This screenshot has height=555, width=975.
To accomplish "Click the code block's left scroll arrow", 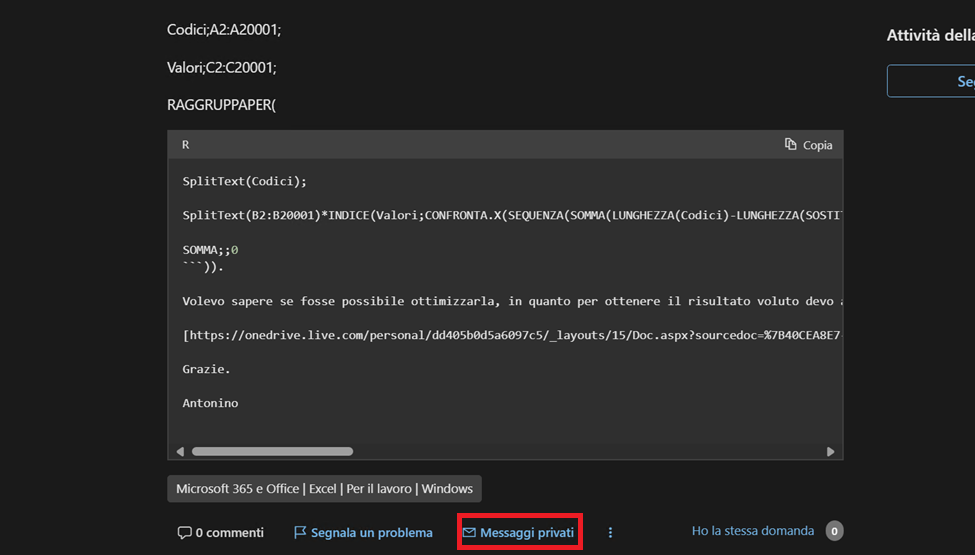I will coord(180,452).
